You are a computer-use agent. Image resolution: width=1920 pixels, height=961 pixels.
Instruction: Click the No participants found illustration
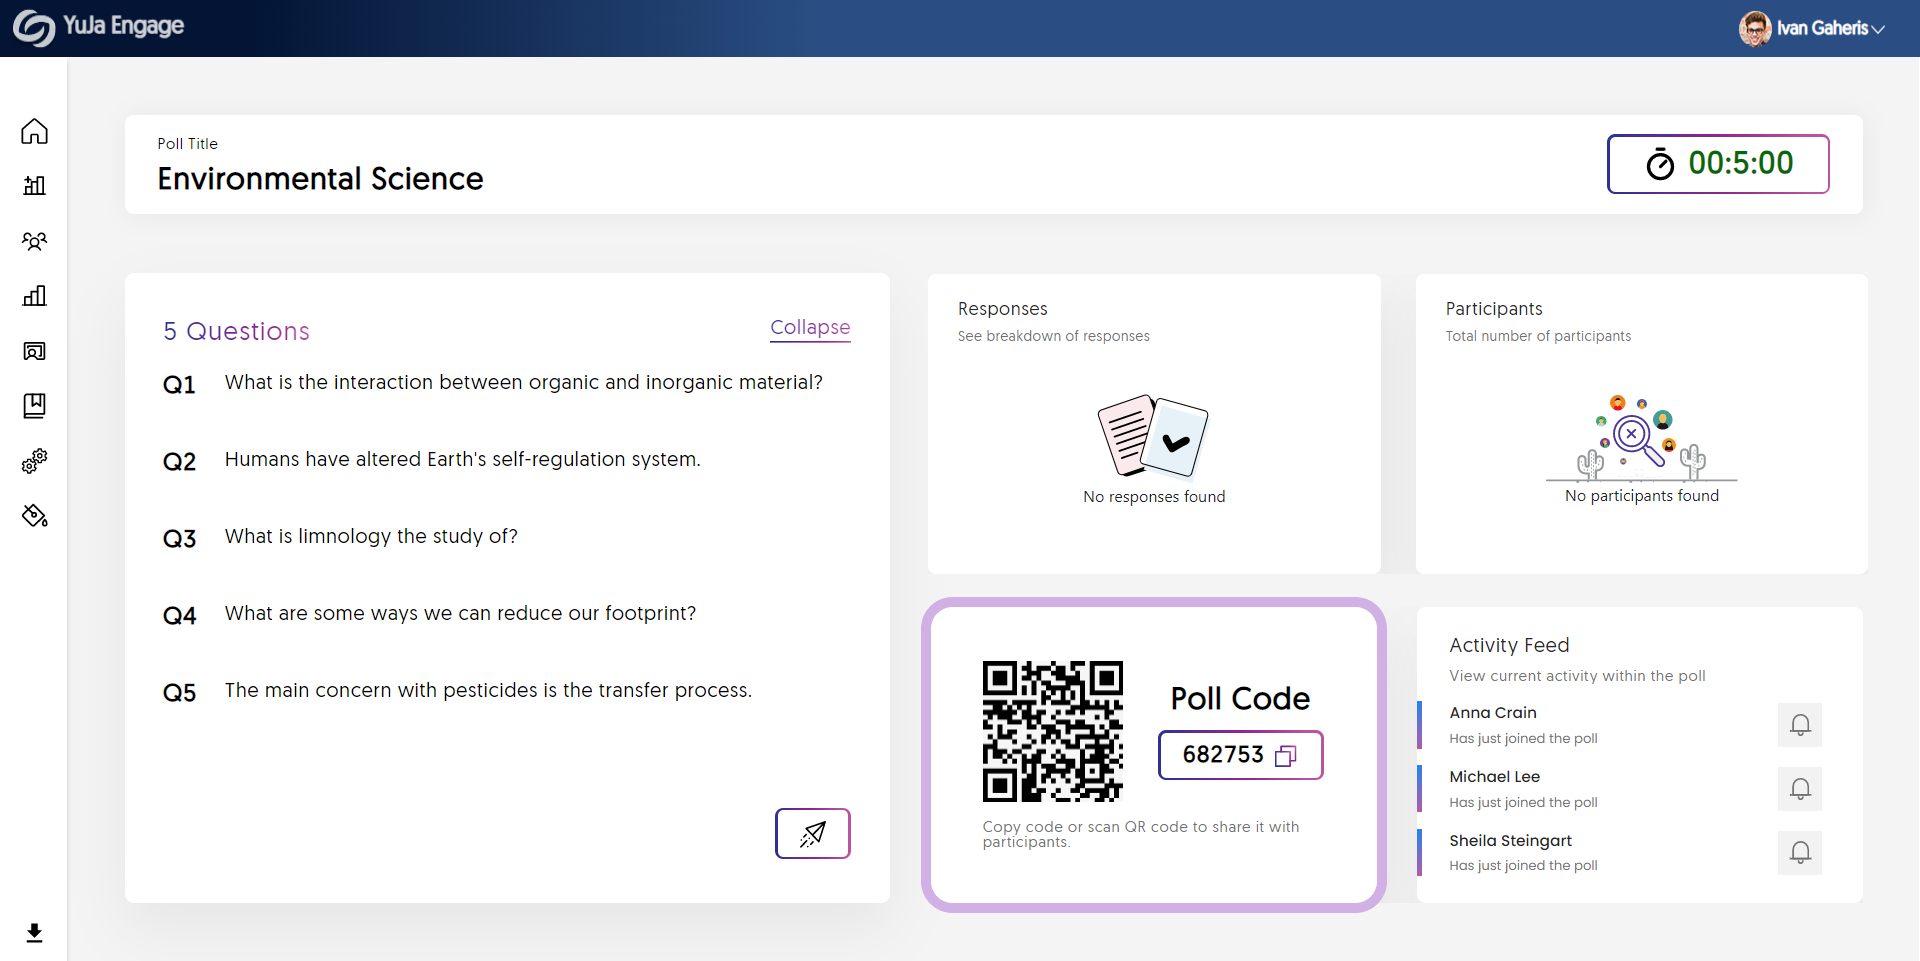click(1641, 438)
